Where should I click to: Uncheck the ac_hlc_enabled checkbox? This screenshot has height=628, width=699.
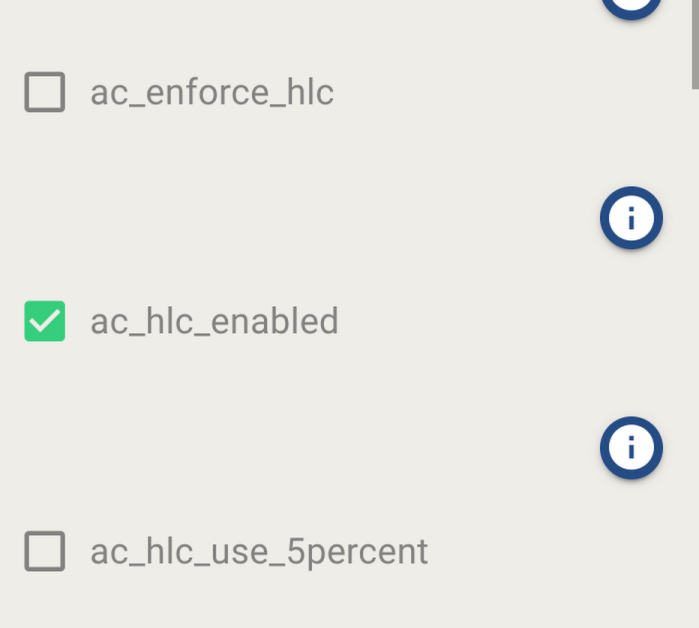45,321
